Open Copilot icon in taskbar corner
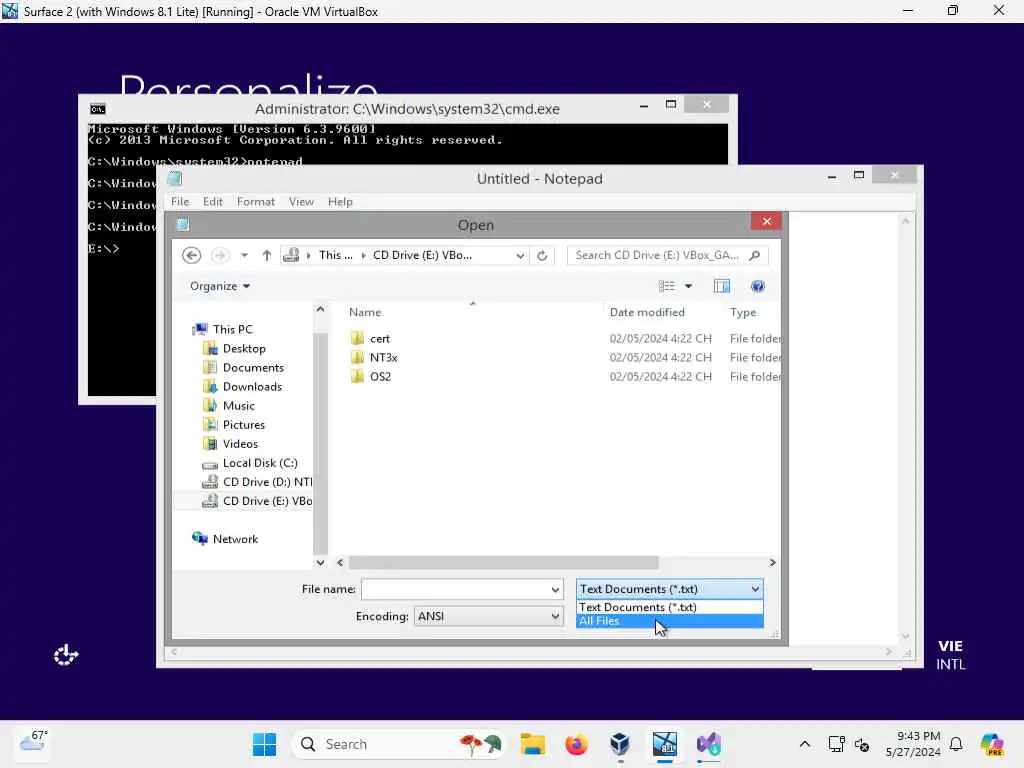This screenshot has width=1024, height=768. 992,744
